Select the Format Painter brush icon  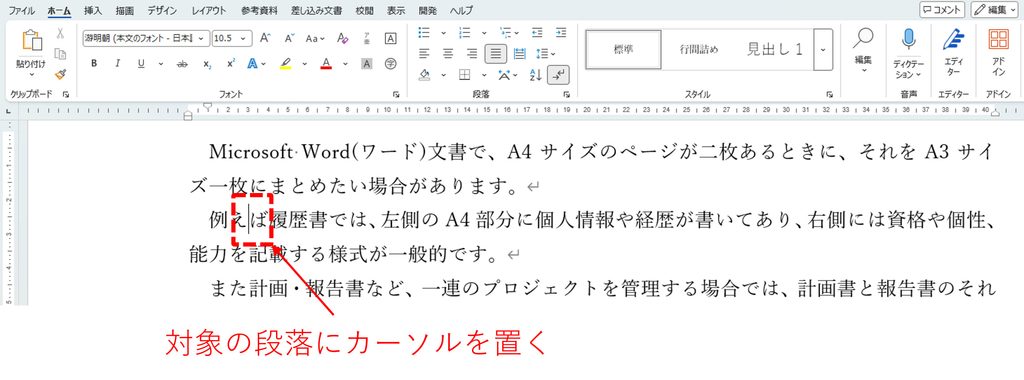(60, 74)
